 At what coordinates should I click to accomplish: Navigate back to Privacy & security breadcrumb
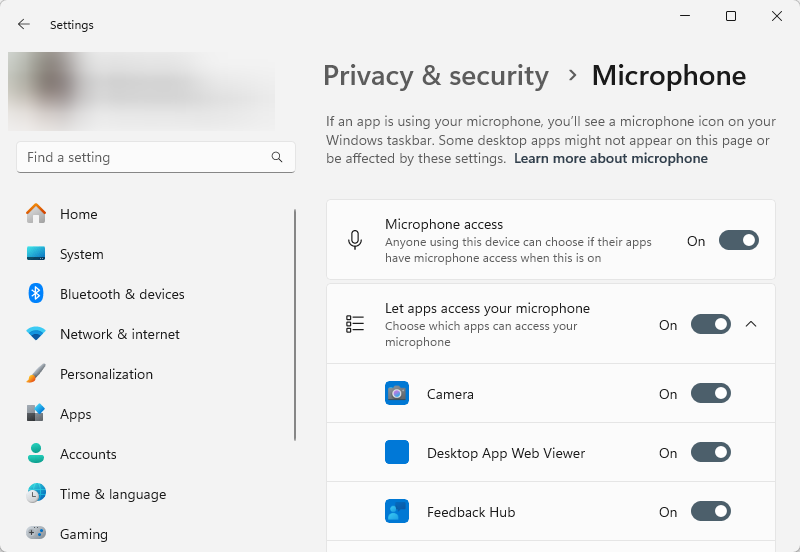click(x=436, y=76)
